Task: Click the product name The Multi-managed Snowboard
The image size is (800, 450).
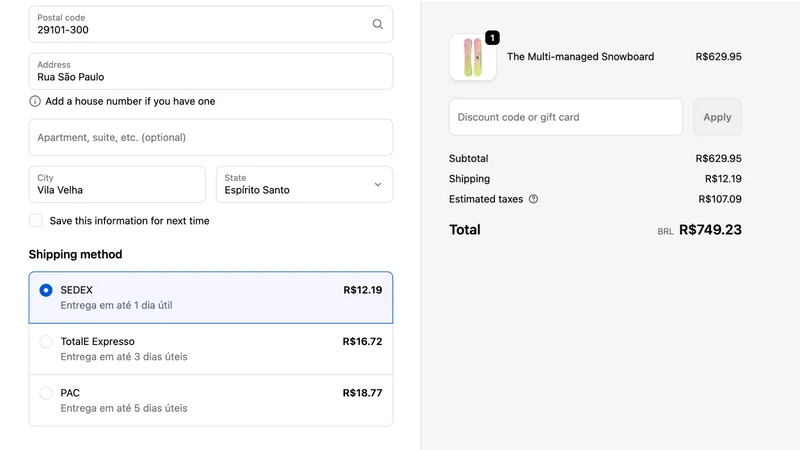Action: pyautogui.click(x=580, y=57)
